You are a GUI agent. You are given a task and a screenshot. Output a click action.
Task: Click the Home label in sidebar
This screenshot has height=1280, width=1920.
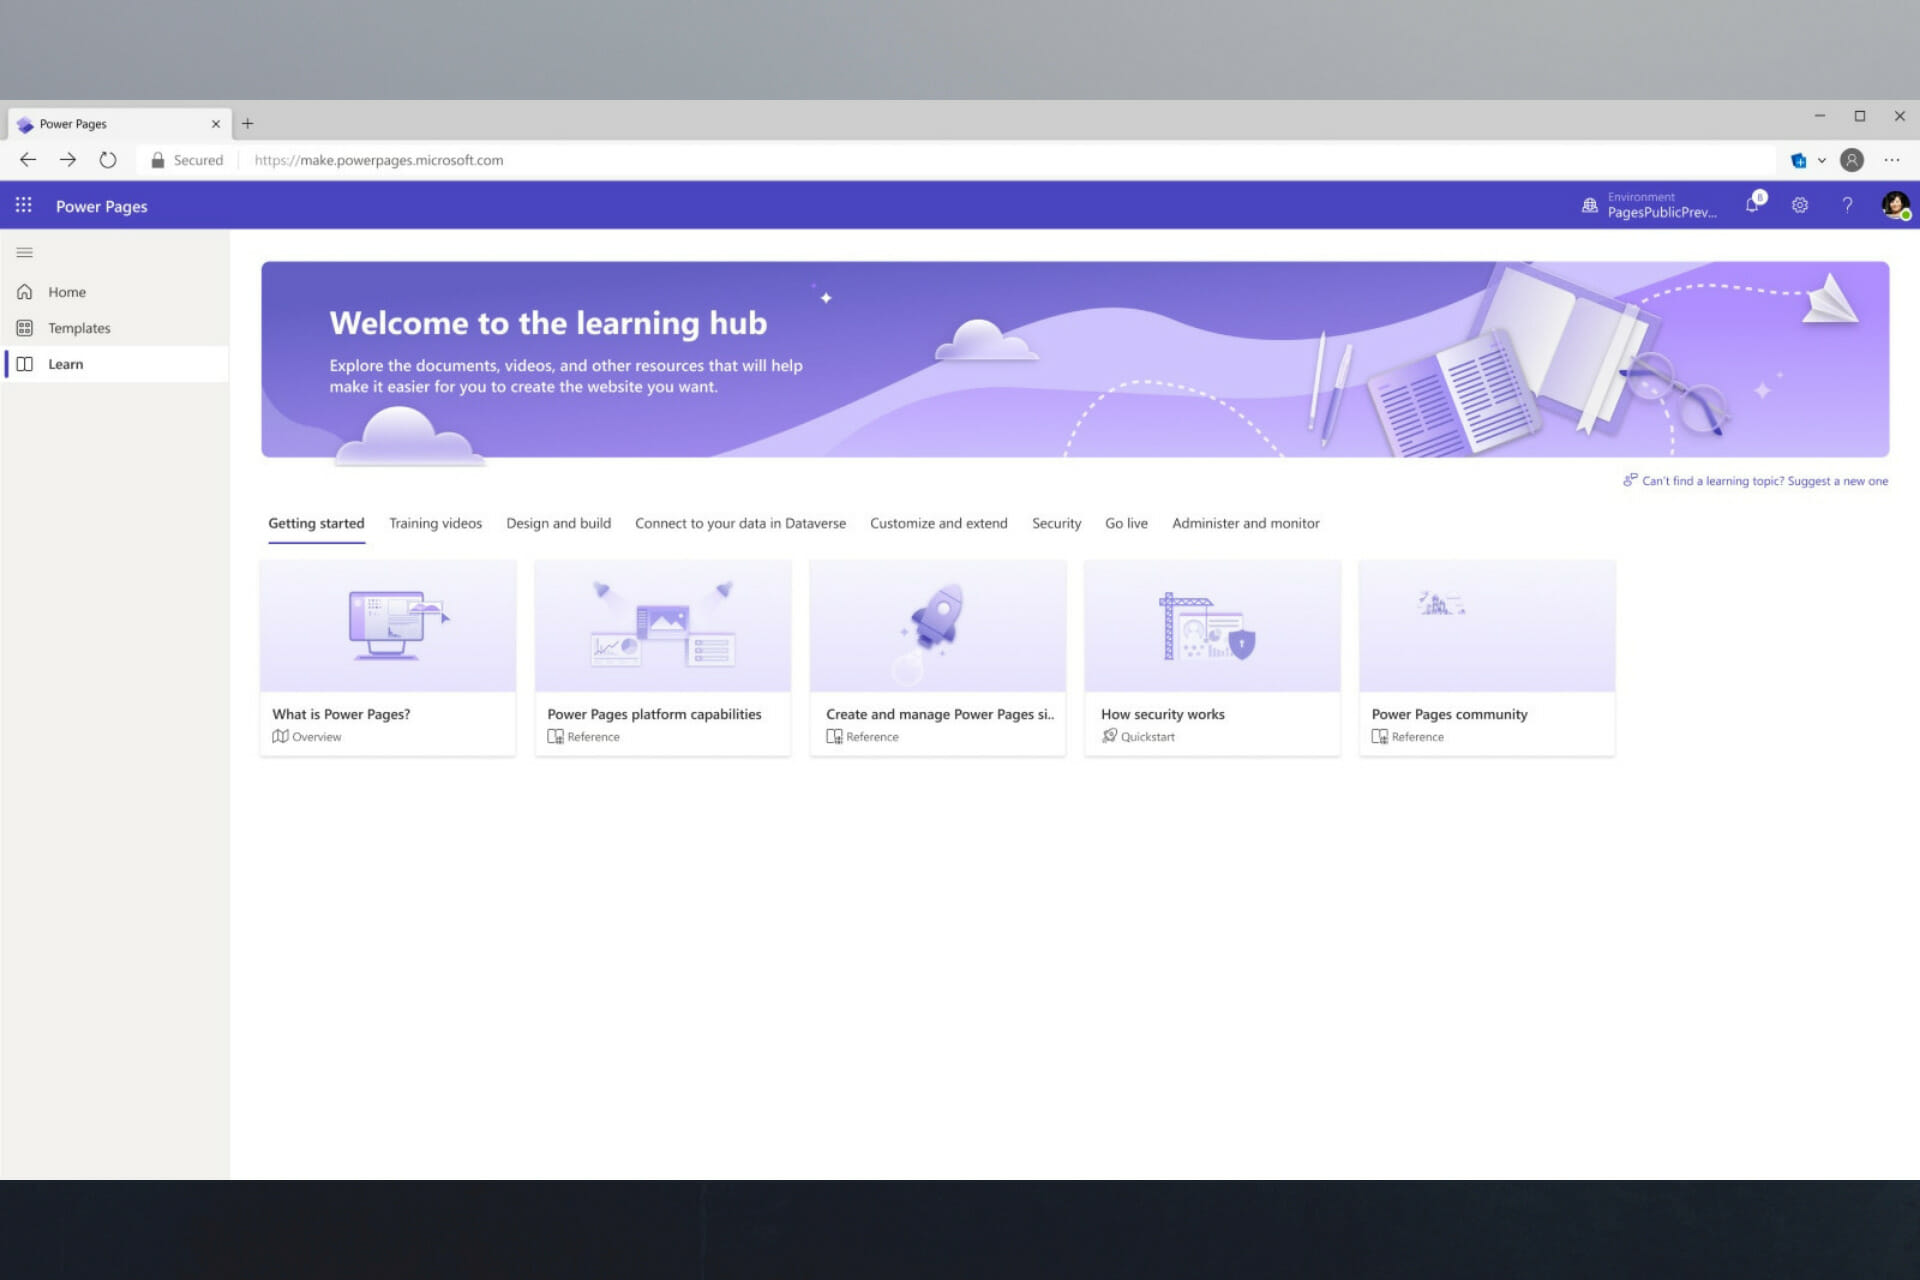(67, 292)
